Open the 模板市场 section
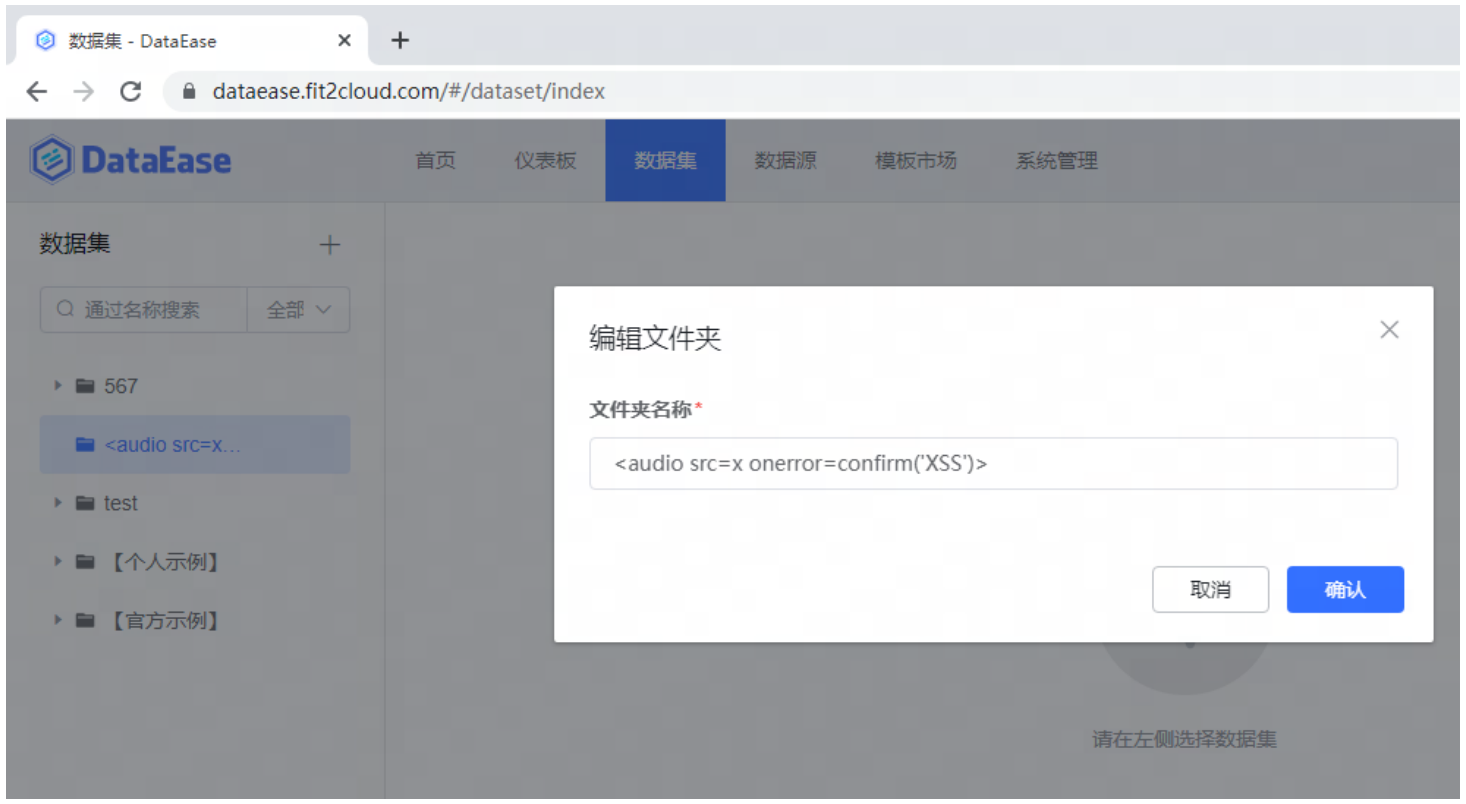Viewport: 1466px width, 804px height. (x=917, y=160)
